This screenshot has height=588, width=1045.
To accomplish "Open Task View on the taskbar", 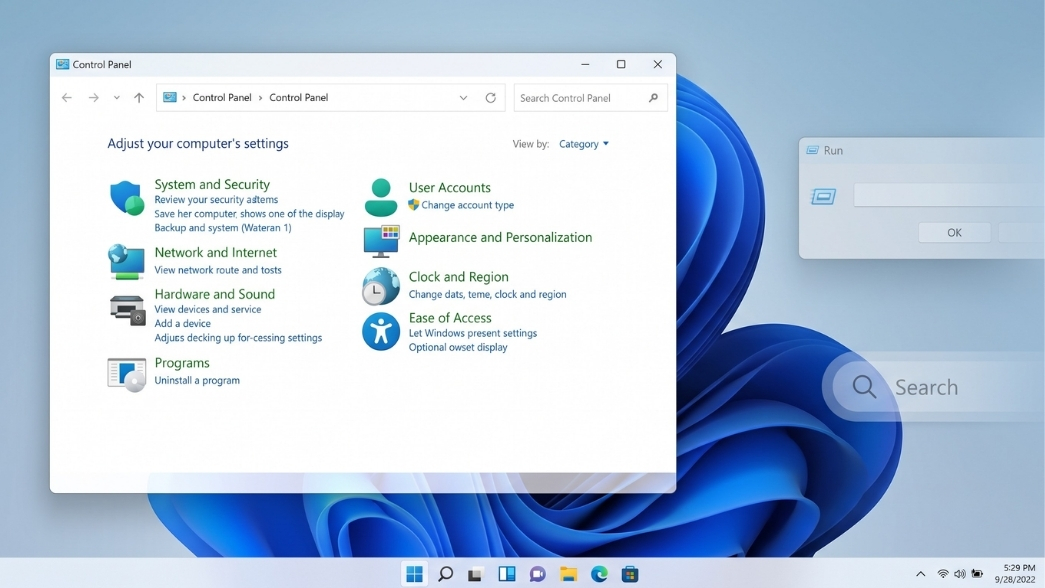I will coord(475,573).
